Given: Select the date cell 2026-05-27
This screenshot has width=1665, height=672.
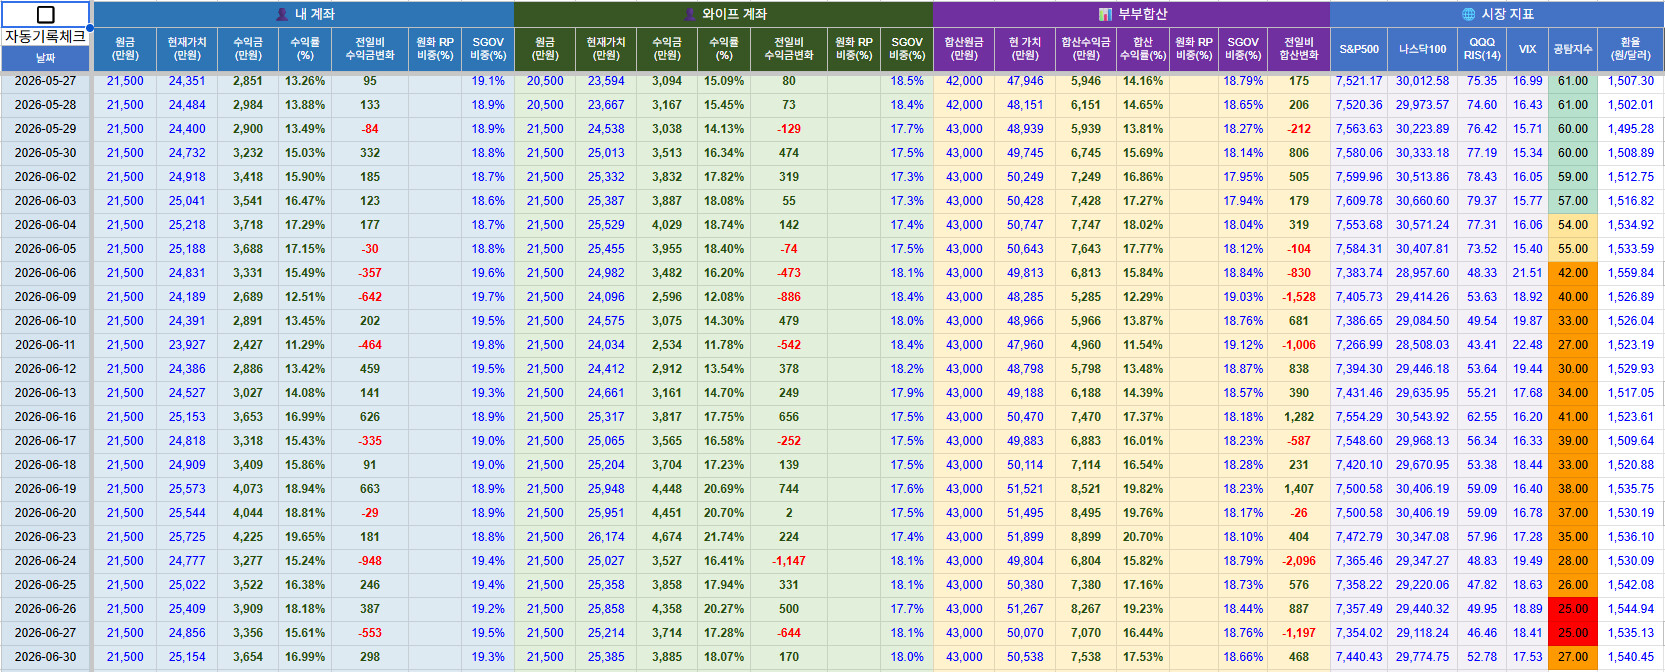Looking at the screenshot, I should click(46, 81).
